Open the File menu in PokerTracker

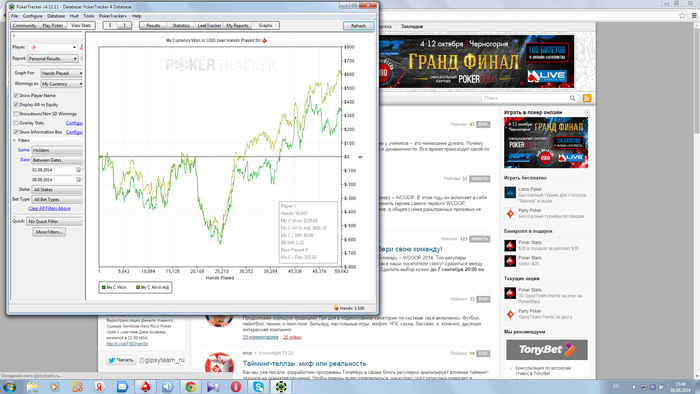(14, 16)
